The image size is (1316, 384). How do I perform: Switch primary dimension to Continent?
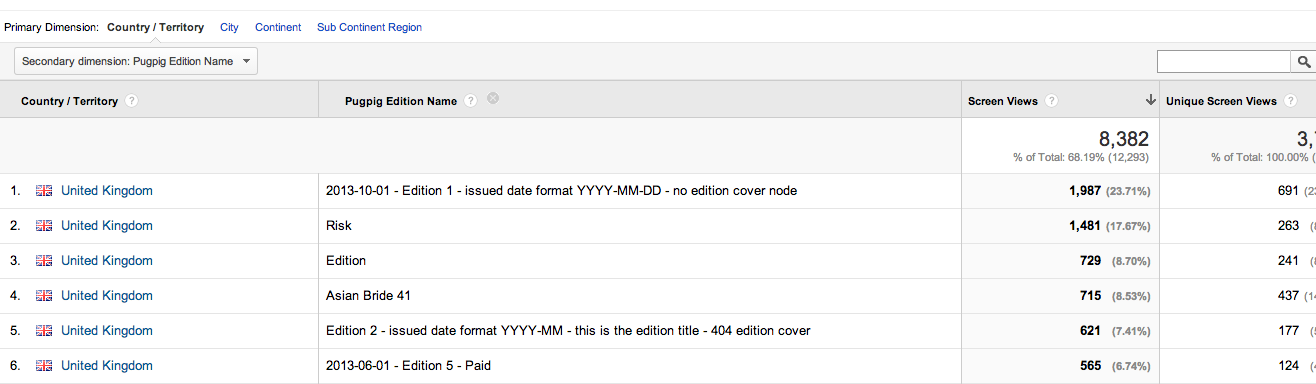[x=278, y=27]
